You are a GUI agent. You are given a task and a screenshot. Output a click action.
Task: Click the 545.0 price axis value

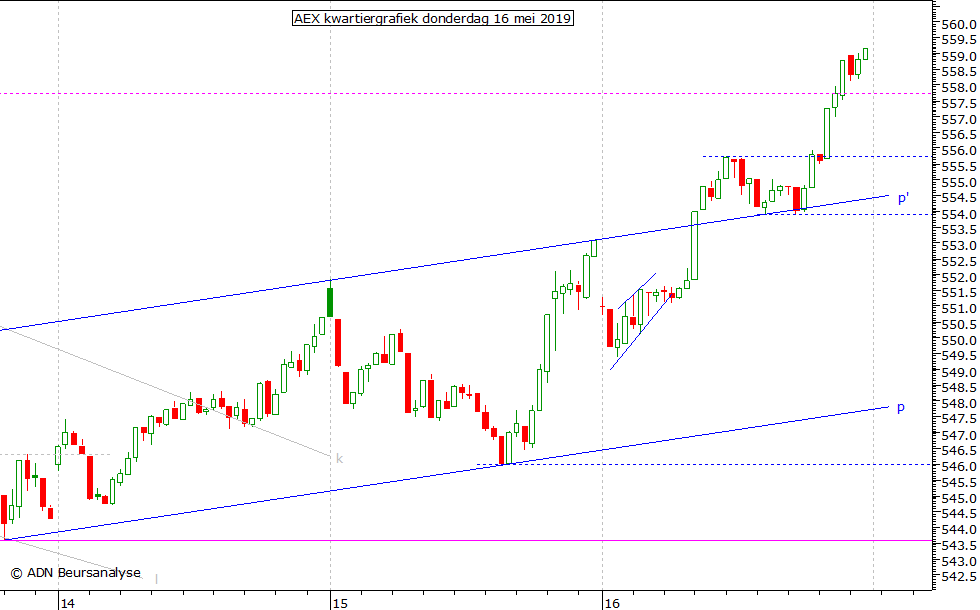[959, 499]
